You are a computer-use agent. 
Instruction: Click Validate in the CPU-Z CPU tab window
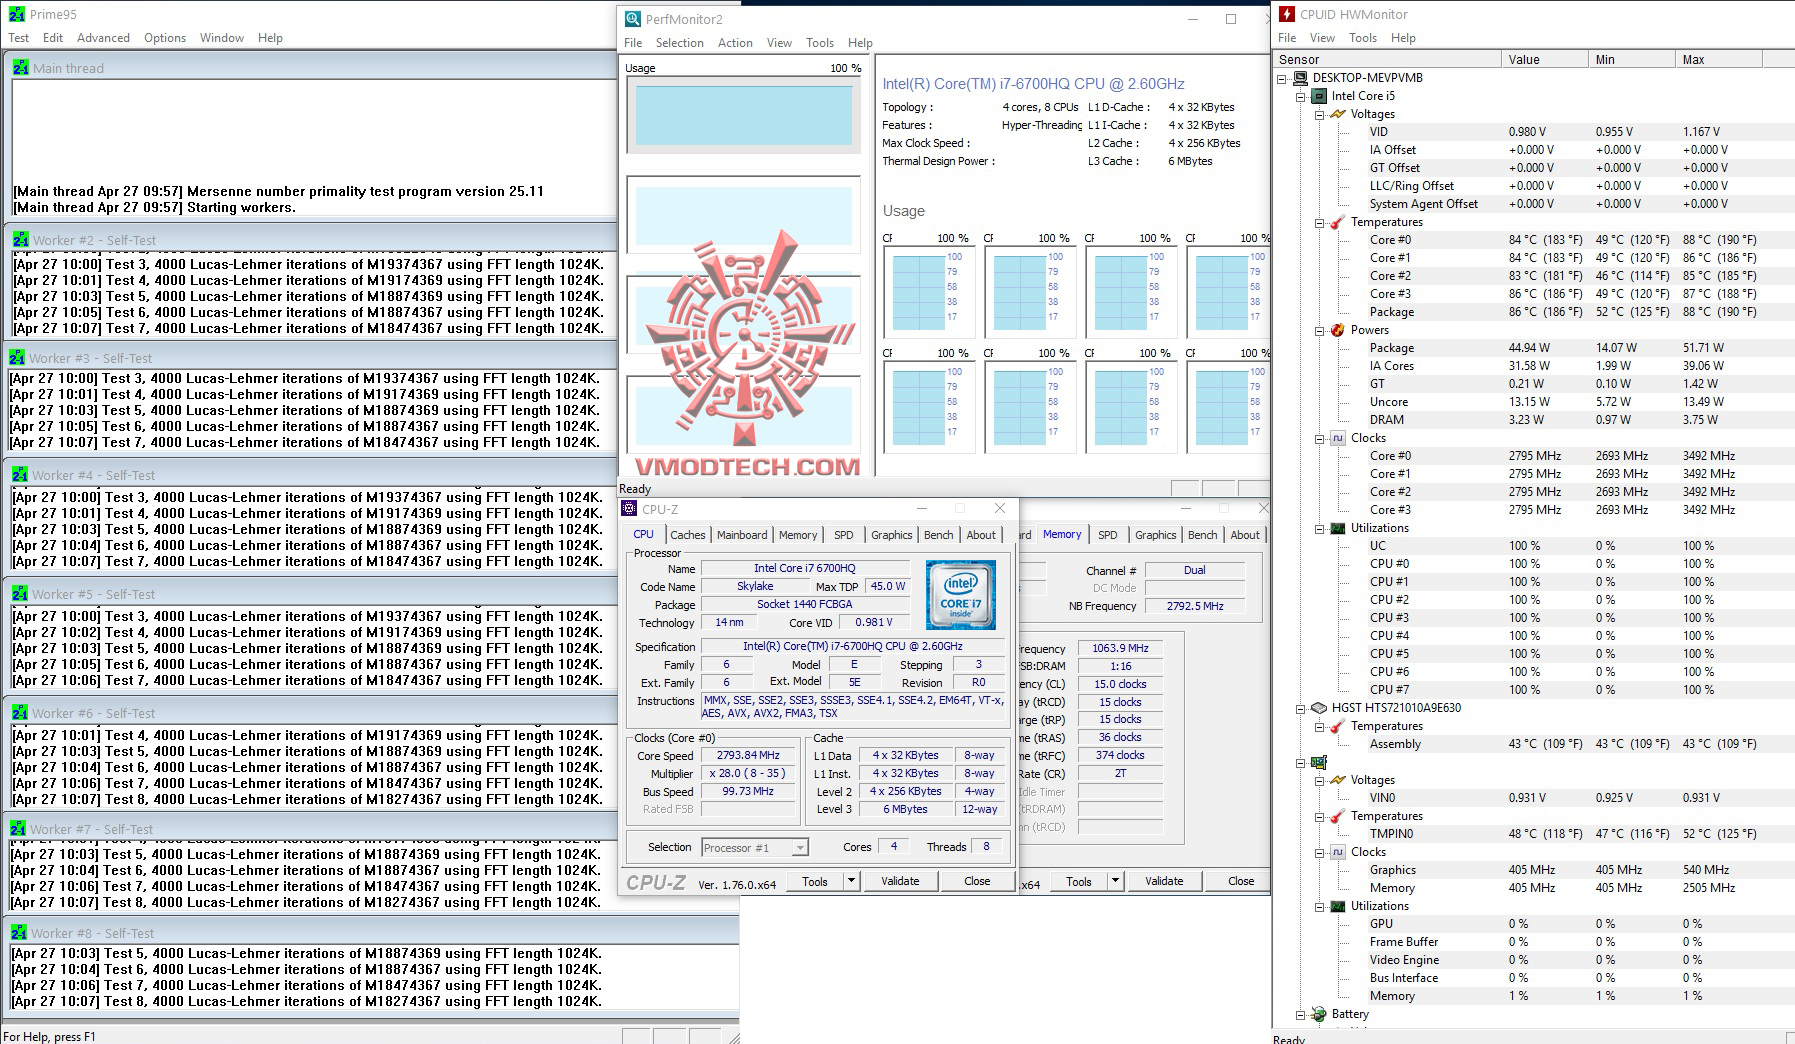[900, 881]
